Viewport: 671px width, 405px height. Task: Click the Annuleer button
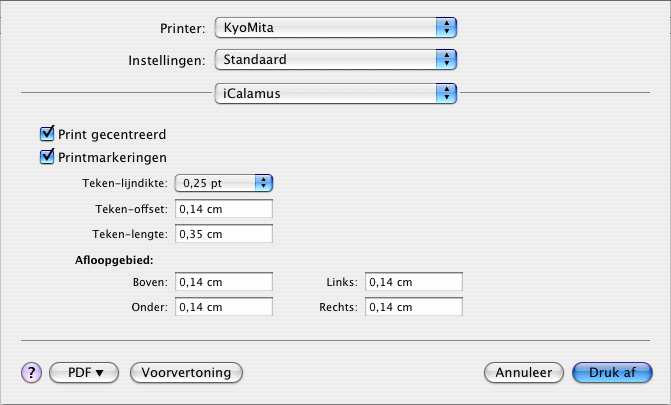click(525, 372)
